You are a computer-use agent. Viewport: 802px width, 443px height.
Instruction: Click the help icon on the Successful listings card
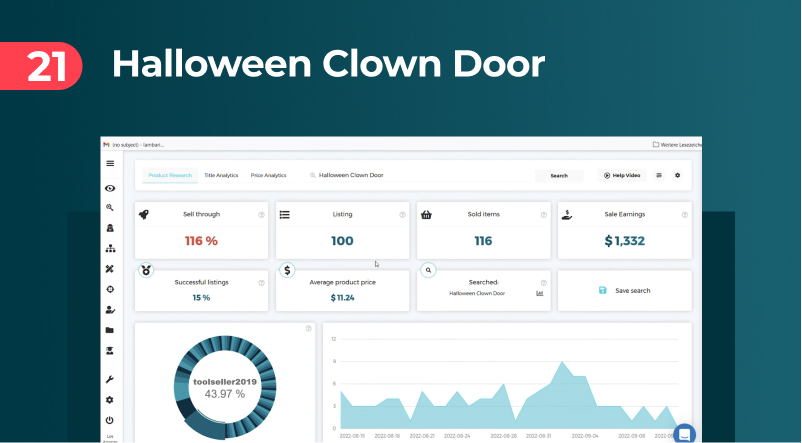(x=261, y=283)
